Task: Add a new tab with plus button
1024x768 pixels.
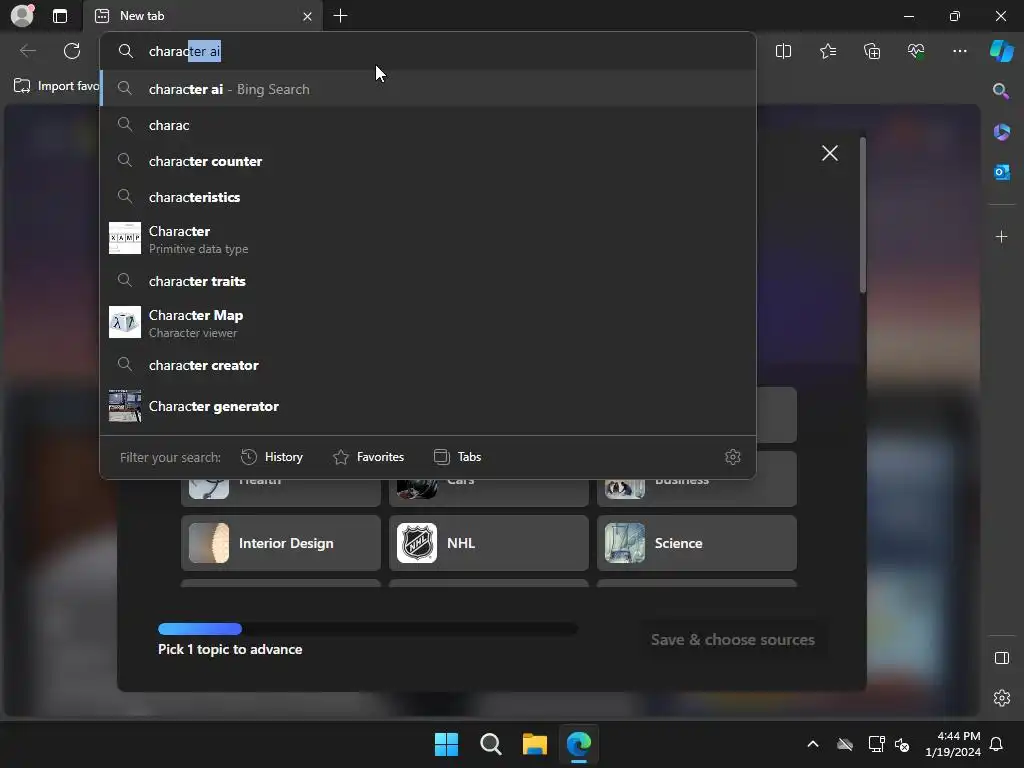Action: (340, 16)
